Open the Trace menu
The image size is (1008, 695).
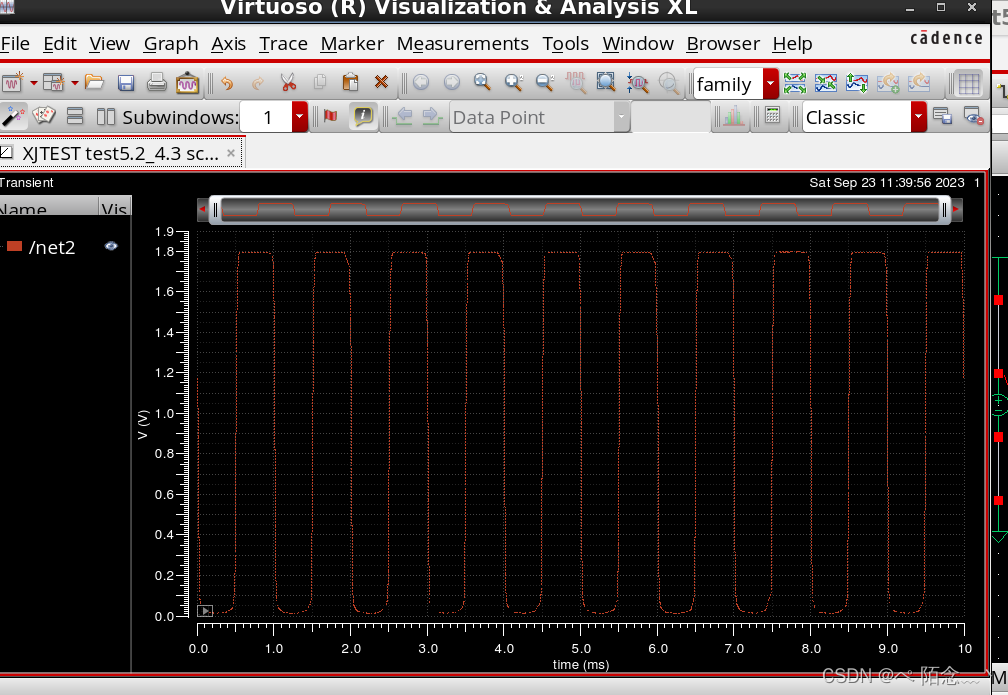coord(284,44)
